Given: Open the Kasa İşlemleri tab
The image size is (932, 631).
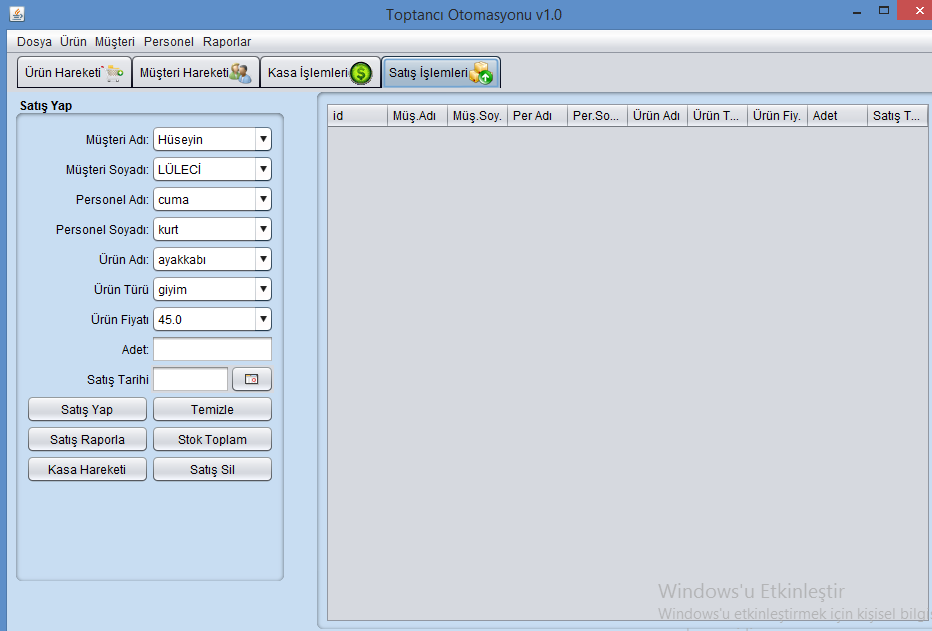Looking at the screenshot, I should 319,73.
